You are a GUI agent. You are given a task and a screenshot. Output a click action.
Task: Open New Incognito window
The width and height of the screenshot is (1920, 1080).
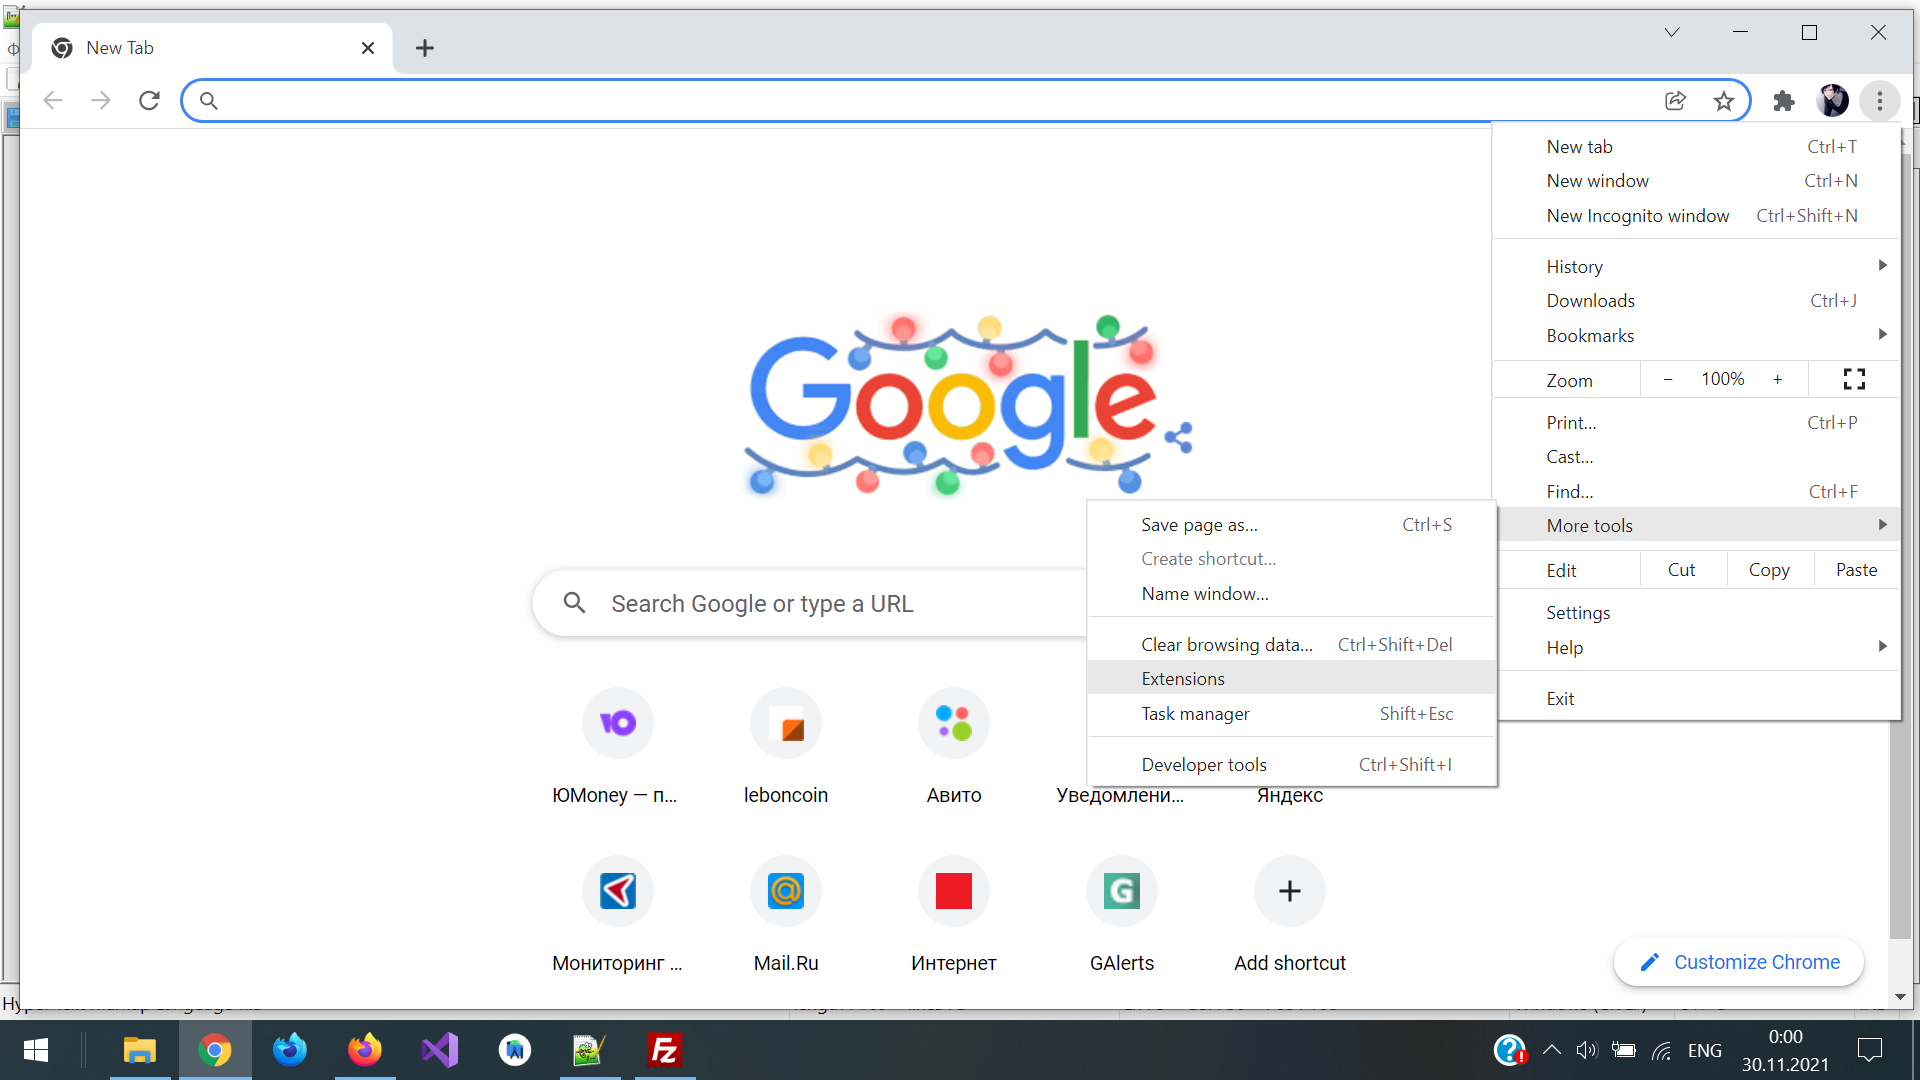click(1697, 216)
